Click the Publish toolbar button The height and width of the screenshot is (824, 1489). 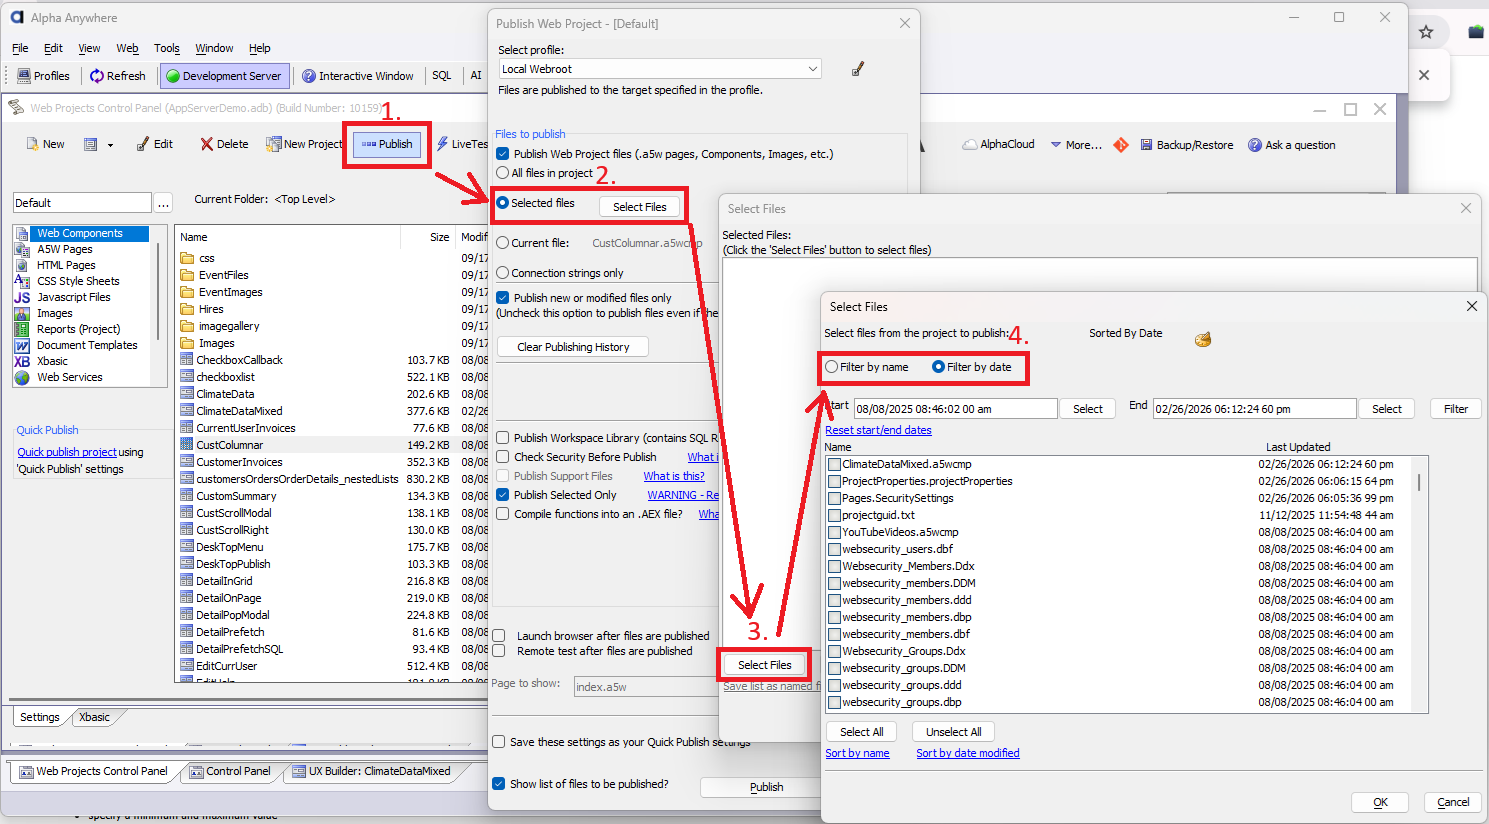coord(387,144)
